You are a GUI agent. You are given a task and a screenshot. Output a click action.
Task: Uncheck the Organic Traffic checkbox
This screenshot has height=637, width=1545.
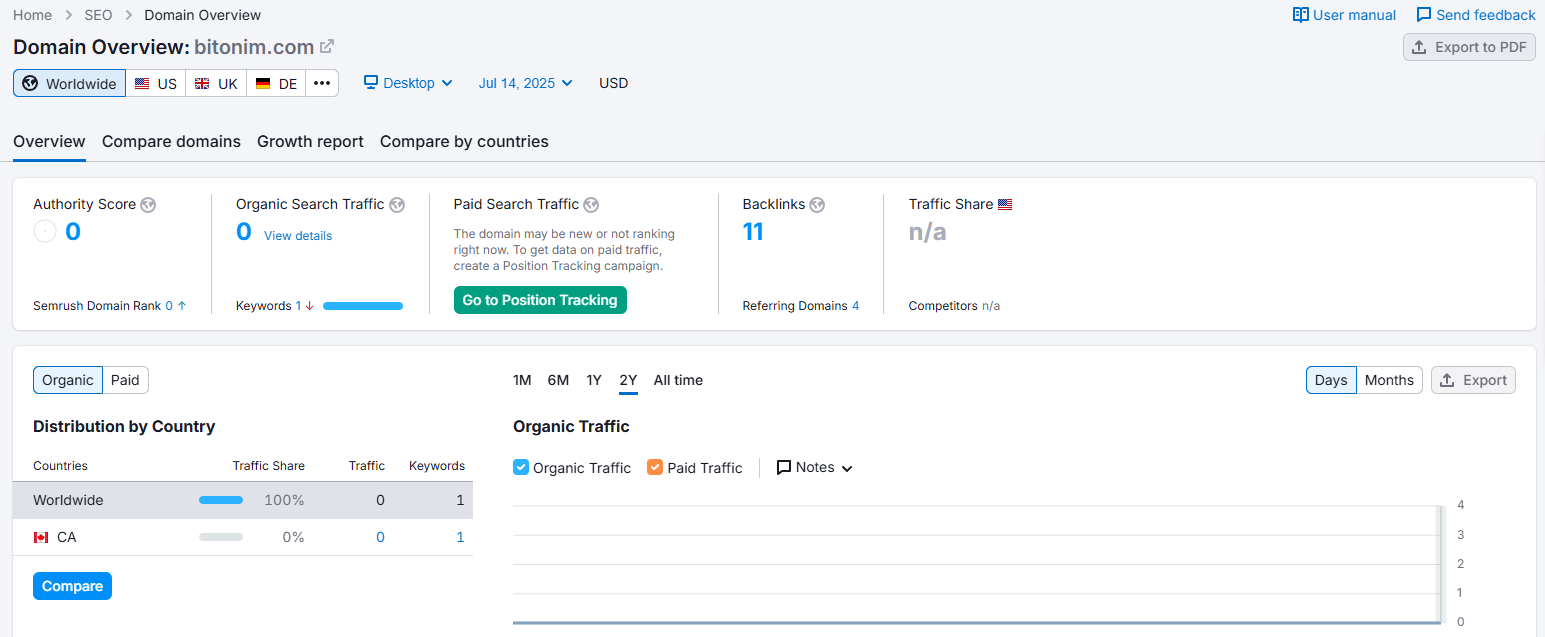(x=520, y=467)
